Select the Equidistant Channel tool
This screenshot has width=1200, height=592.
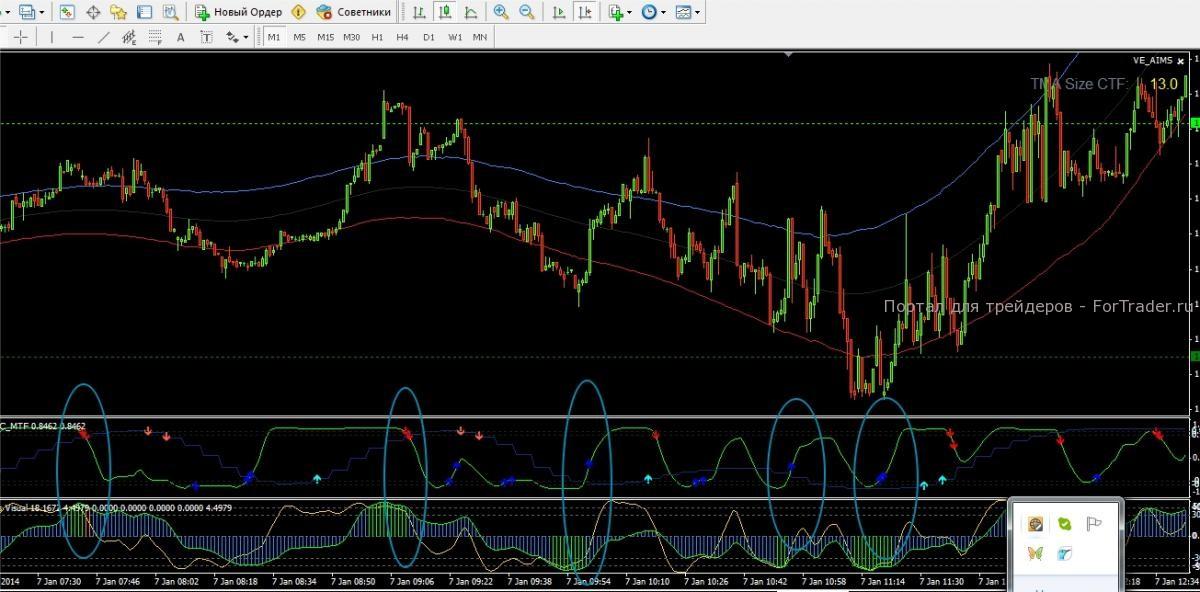click(x=129, y=37)
